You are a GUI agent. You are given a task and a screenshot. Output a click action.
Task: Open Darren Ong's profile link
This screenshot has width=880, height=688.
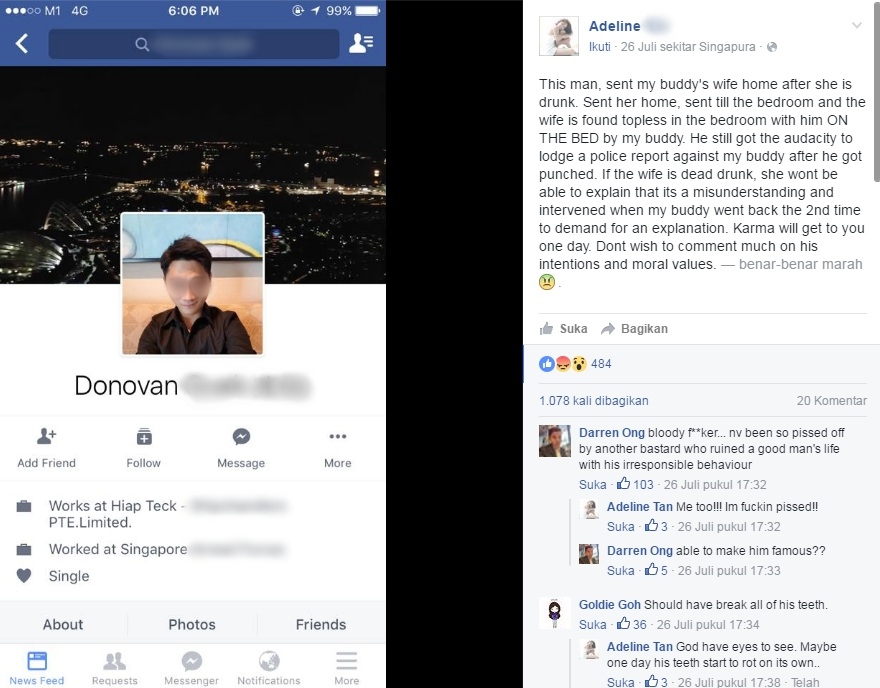[x=612, y=433]
